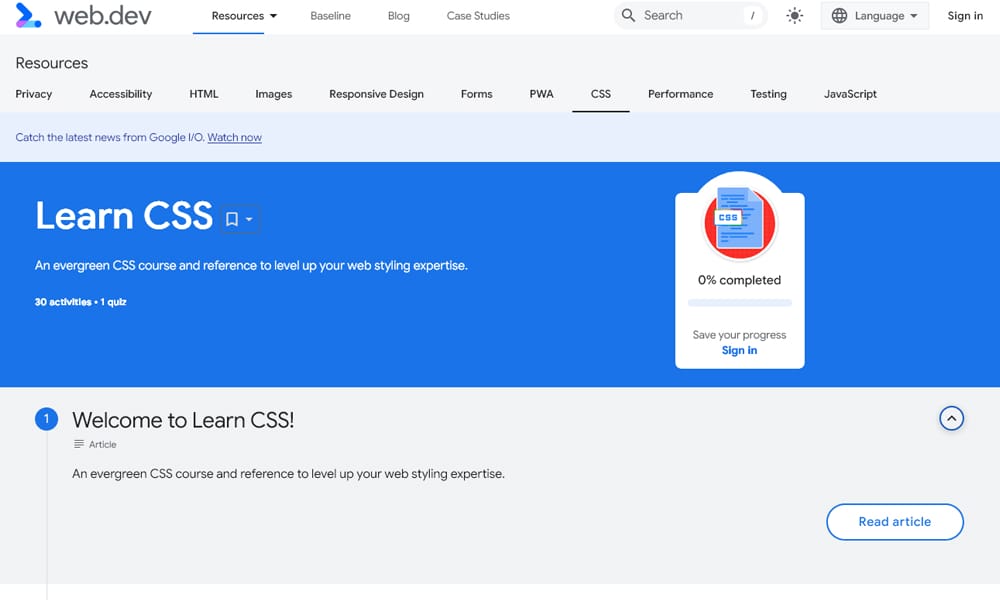Collapse the Welcome to Learn CSS section
Image resolution: width=1000 pixels, height=600 pixels.
click(951, 419)
